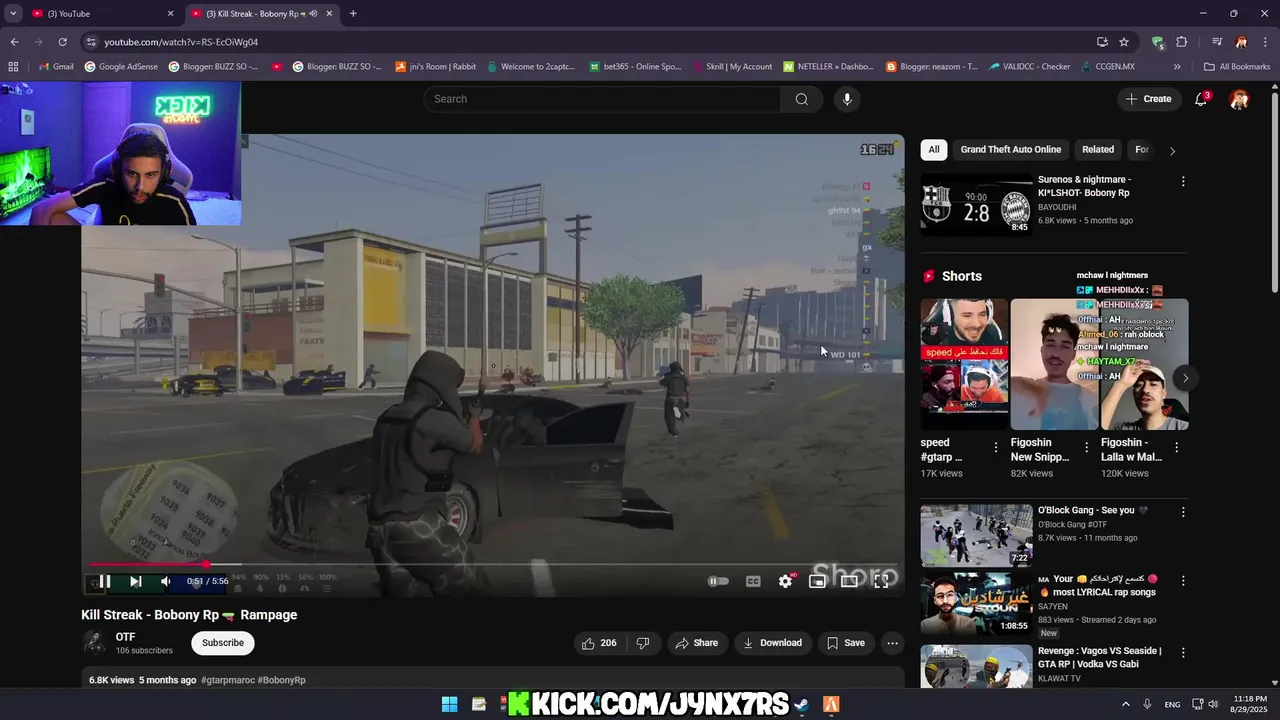
Task: Open taskbar clock showing 11:18 PM
Action: coord(1250,704)
